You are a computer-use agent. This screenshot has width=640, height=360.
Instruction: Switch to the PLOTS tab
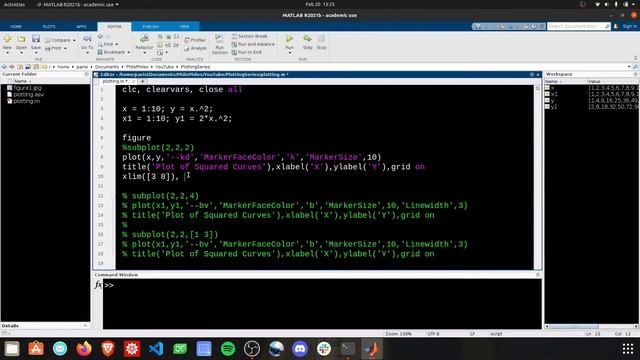pyautogui.click(x=49, y=27)
